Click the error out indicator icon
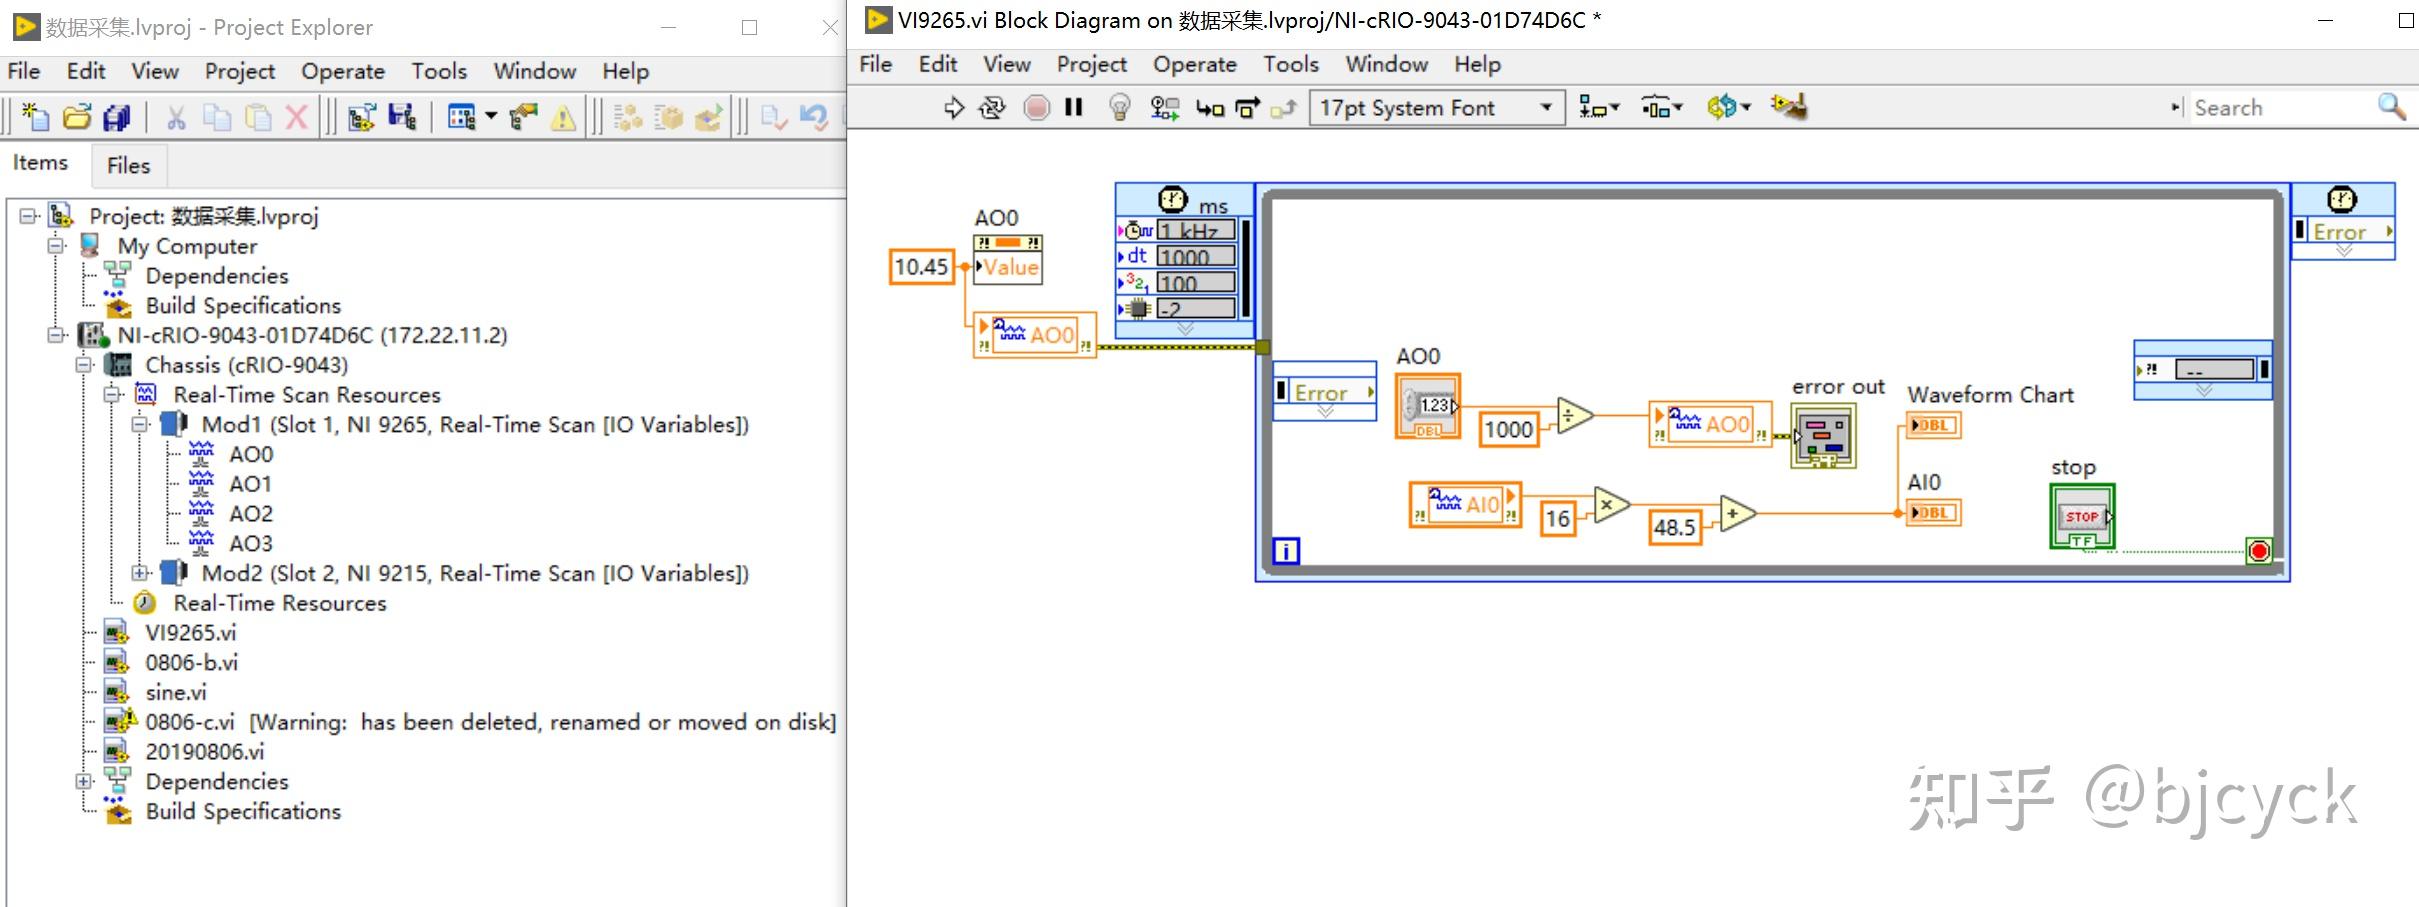The width and height of the screenshot is (2419, 907). pos(1824,437)
